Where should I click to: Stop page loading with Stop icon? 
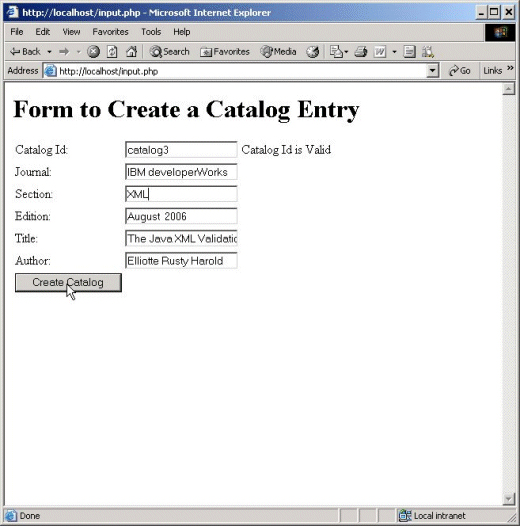click(93, 52)
